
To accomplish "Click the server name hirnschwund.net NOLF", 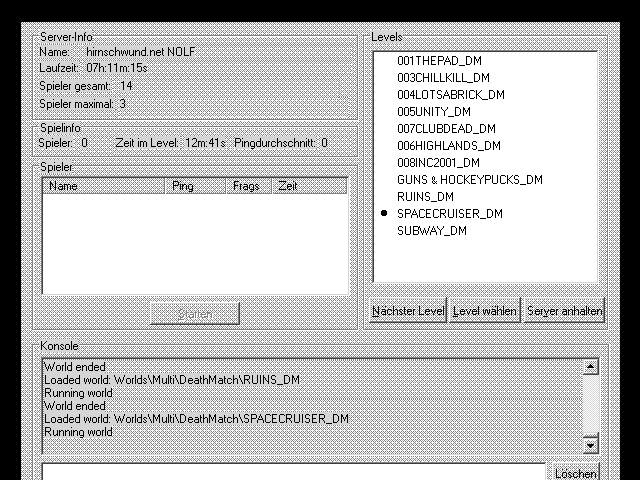I will coord(141,52).
